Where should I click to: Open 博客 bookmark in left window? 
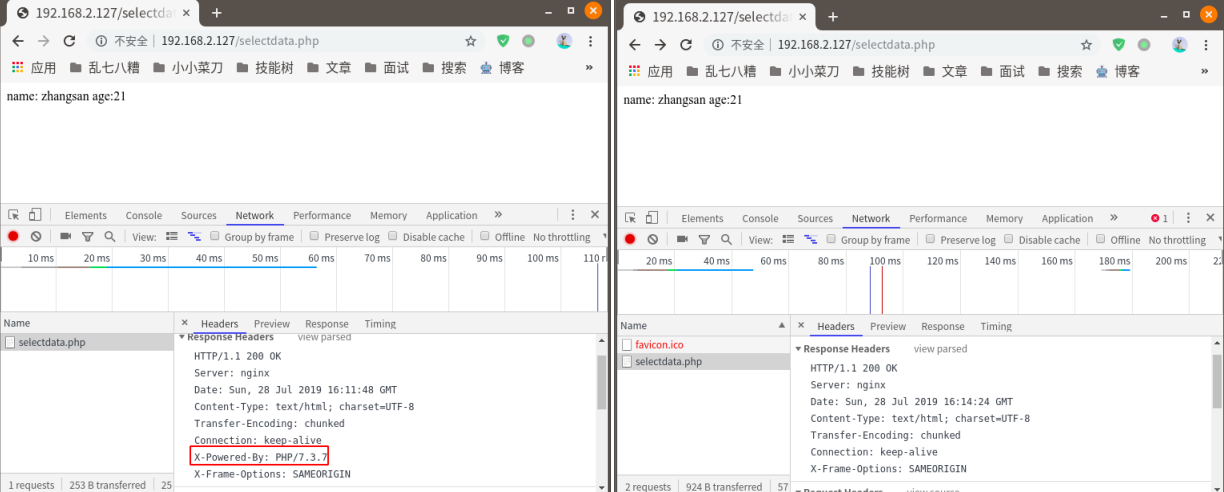503,68
